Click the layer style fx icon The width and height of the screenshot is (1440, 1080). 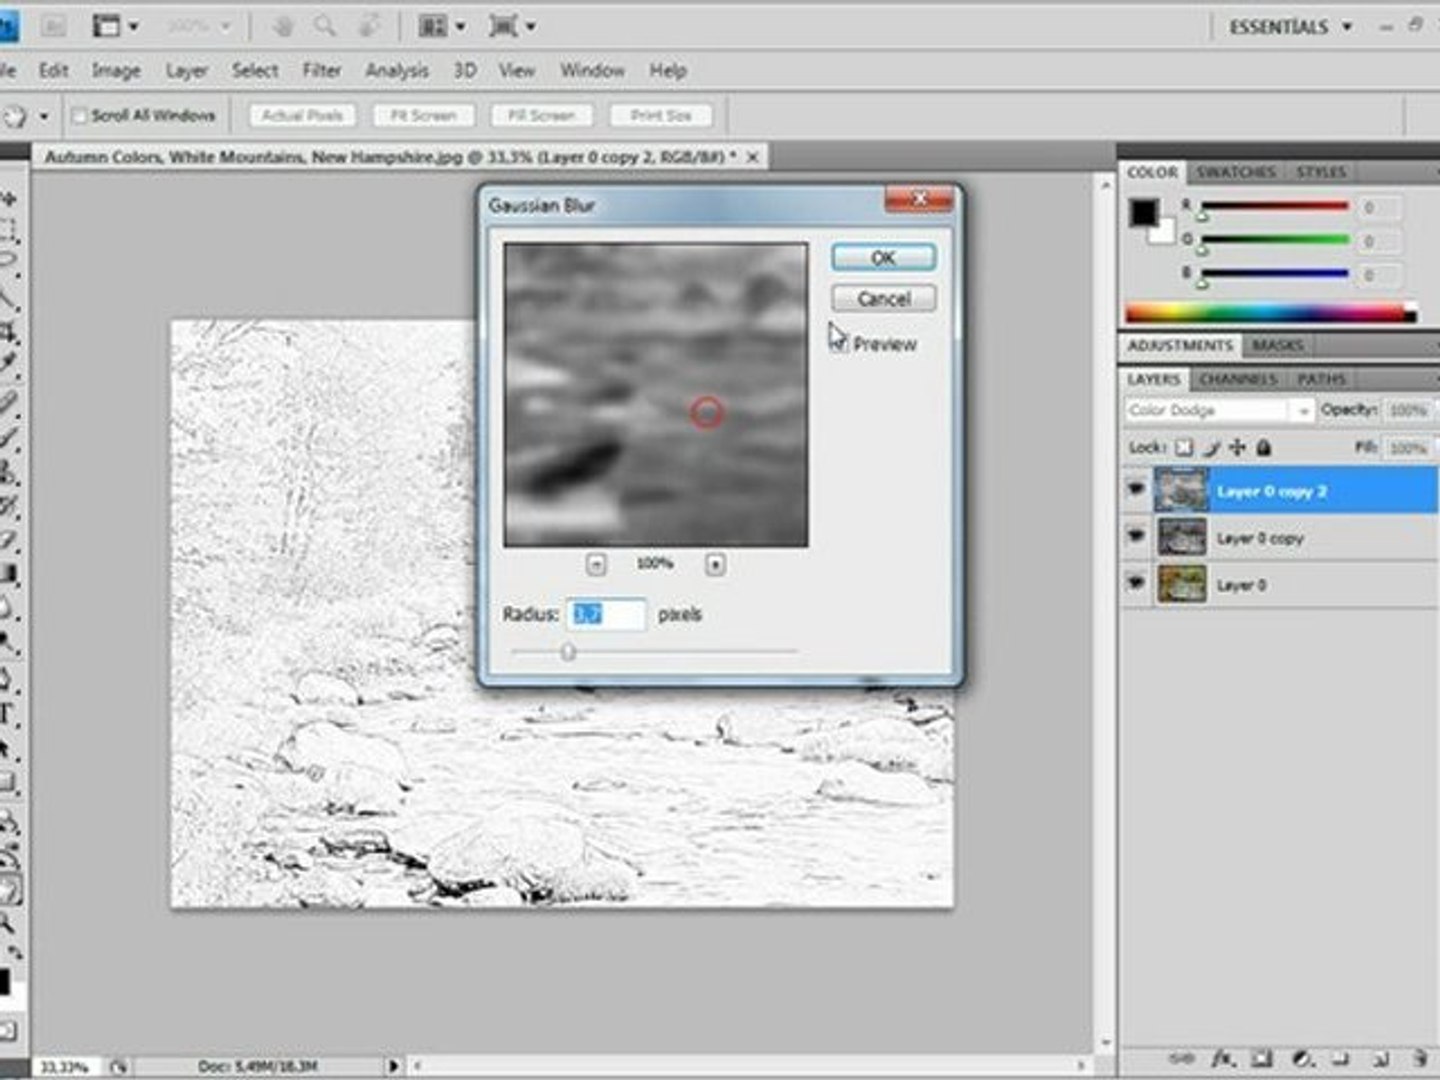(x=1222, y=1058)
